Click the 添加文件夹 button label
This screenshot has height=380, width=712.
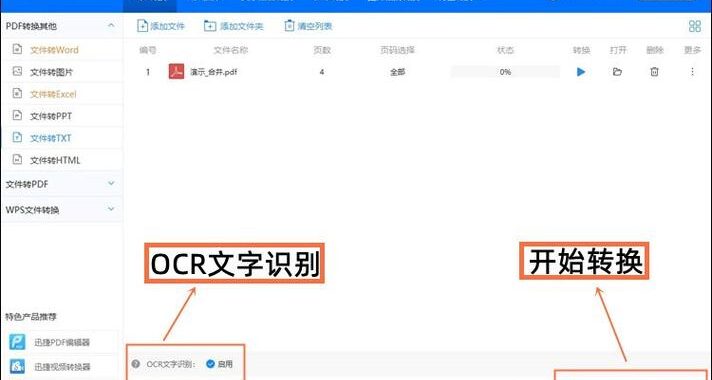click(x=242, y=26)
